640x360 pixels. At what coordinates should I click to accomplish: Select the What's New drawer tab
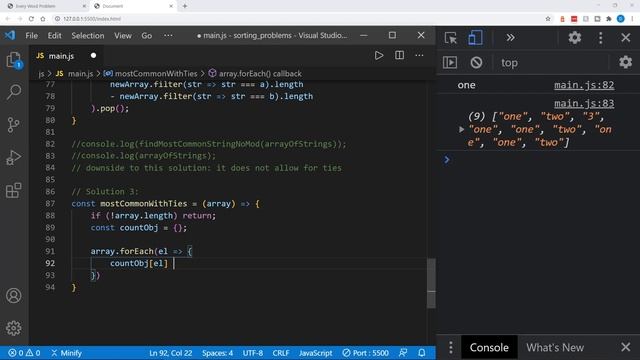(555, 347)
